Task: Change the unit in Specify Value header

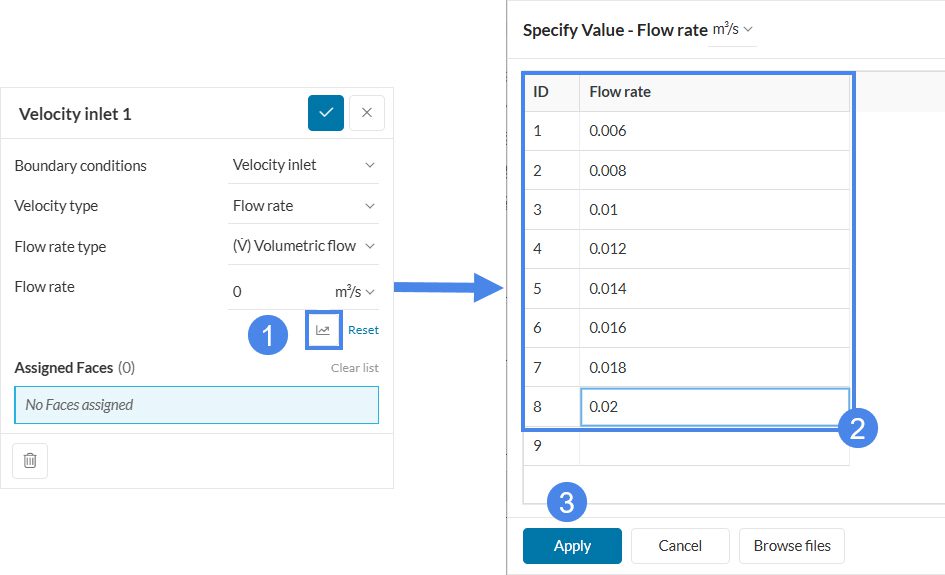Action: 732,30
